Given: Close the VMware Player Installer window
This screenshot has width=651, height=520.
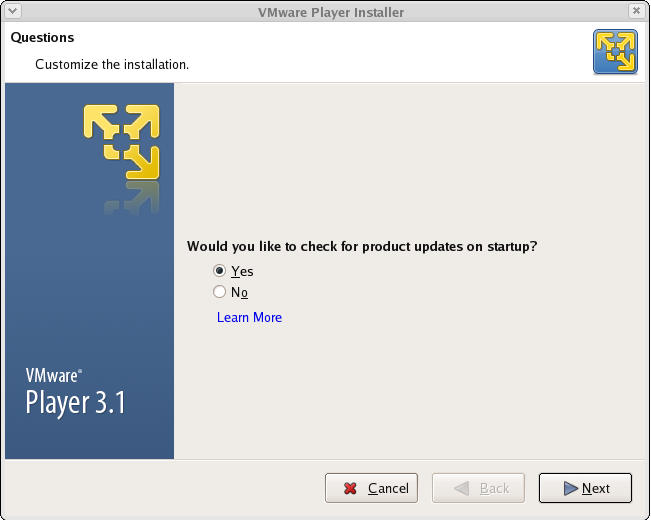Looking at the screenshot, I should pyautogui.click(x=636, y=10).
